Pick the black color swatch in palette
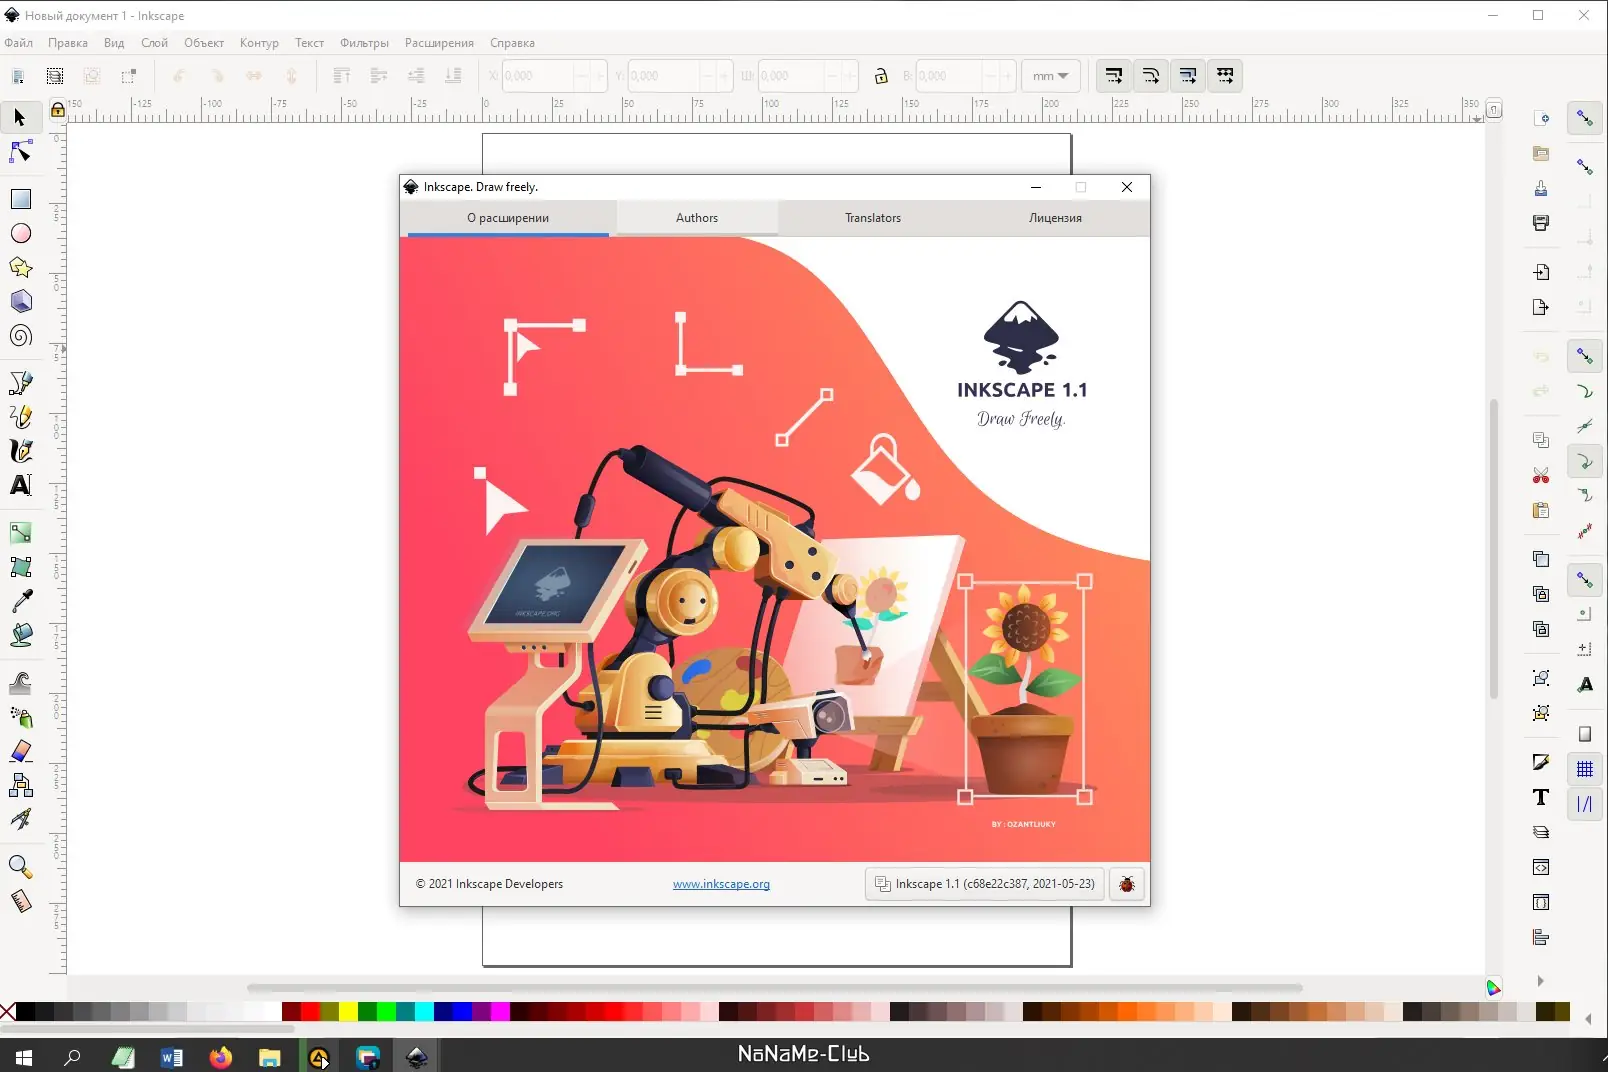 pos(25,1012)
